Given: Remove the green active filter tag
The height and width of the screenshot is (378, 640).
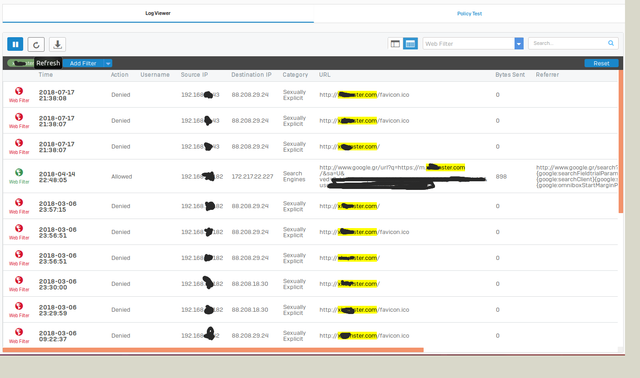Looking at the screenshot, I should click(x=21, y=63).
